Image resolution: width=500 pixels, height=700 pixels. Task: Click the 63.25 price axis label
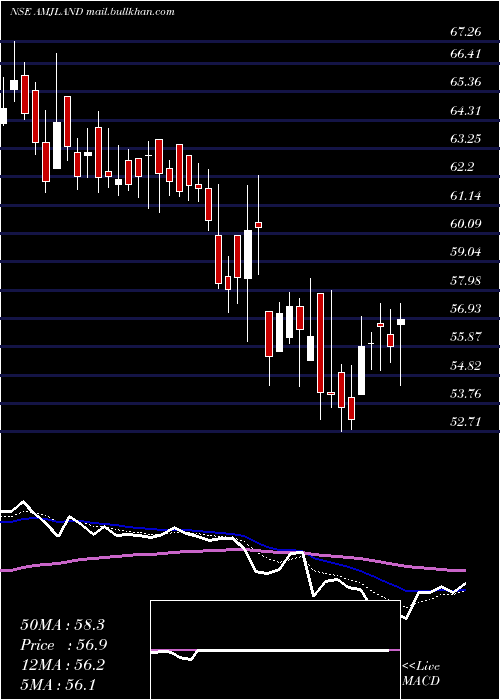[466, 139]
